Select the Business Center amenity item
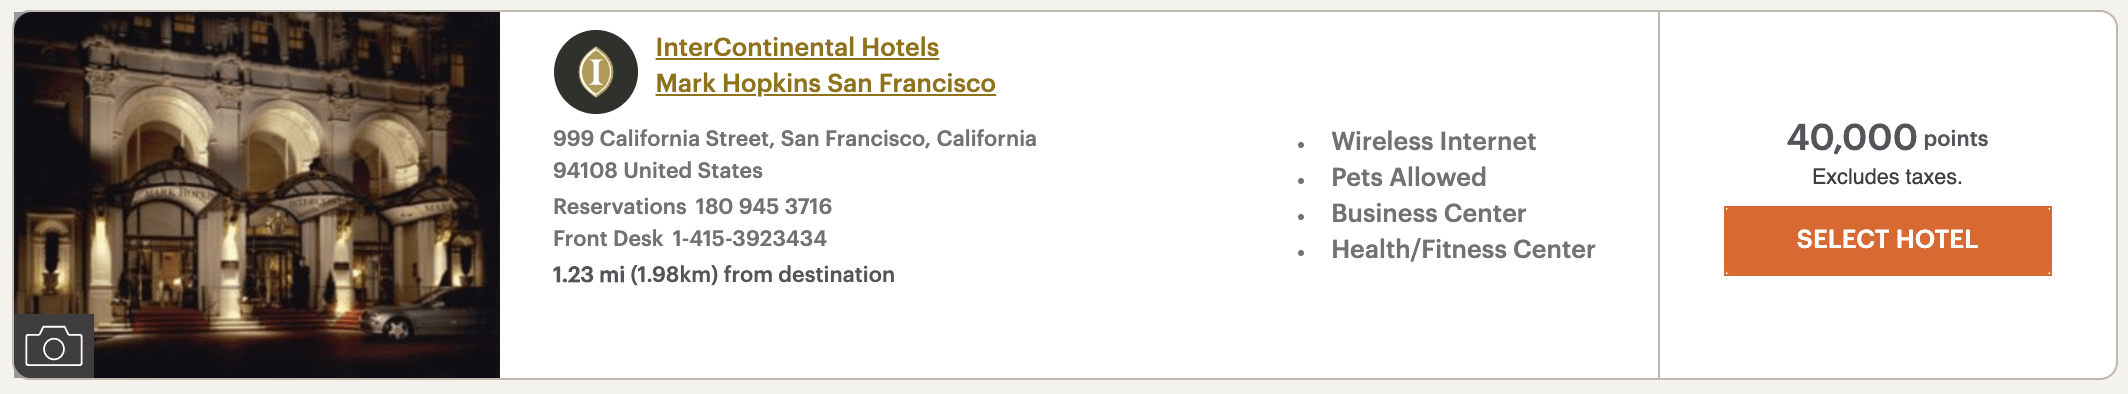The width and height of the screenshot is (2128, 394). tap(1428, 213)
